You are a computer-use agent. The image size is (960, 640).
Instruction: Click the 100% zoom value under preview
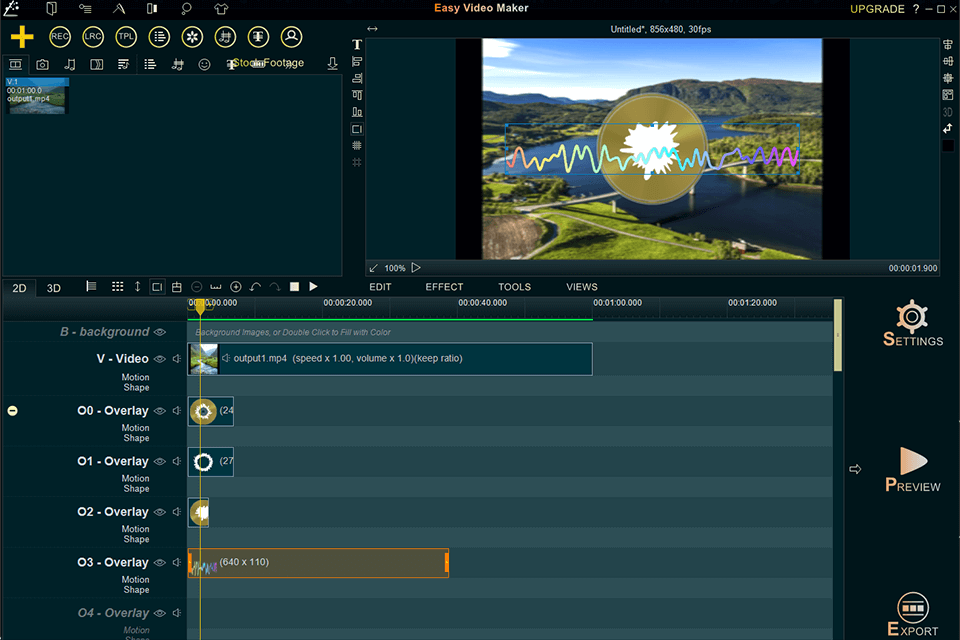395,268
